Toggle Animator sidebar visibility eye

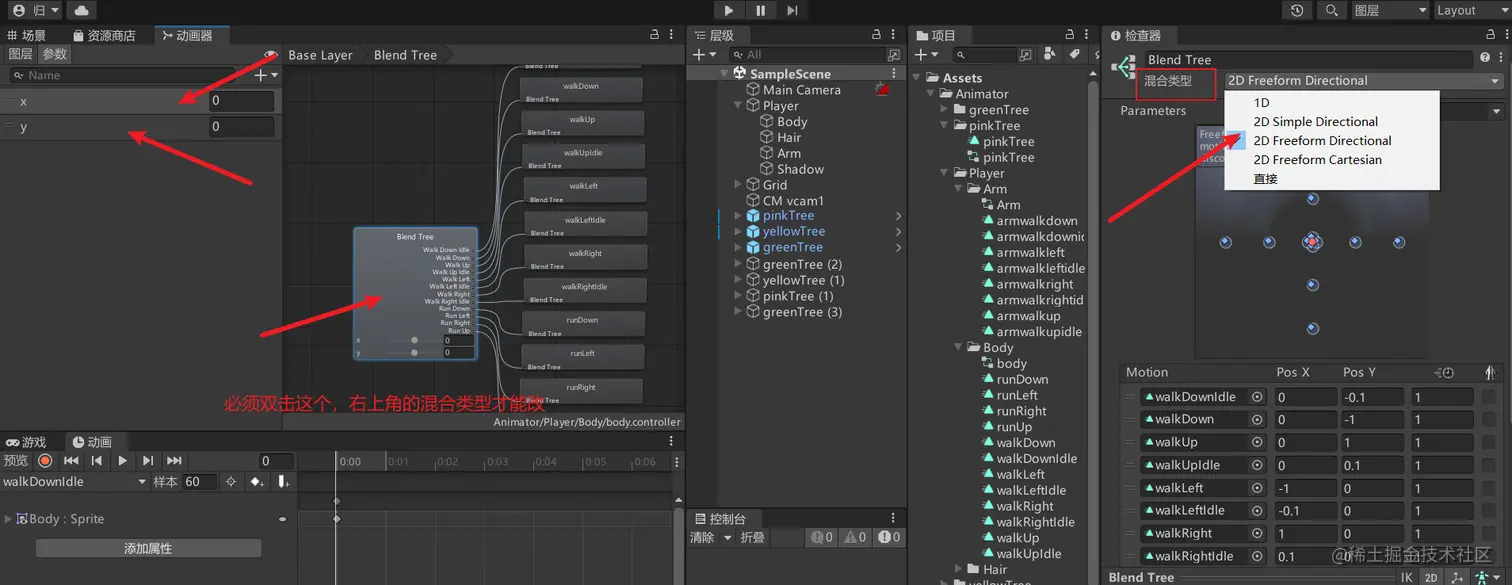point(270,55)
